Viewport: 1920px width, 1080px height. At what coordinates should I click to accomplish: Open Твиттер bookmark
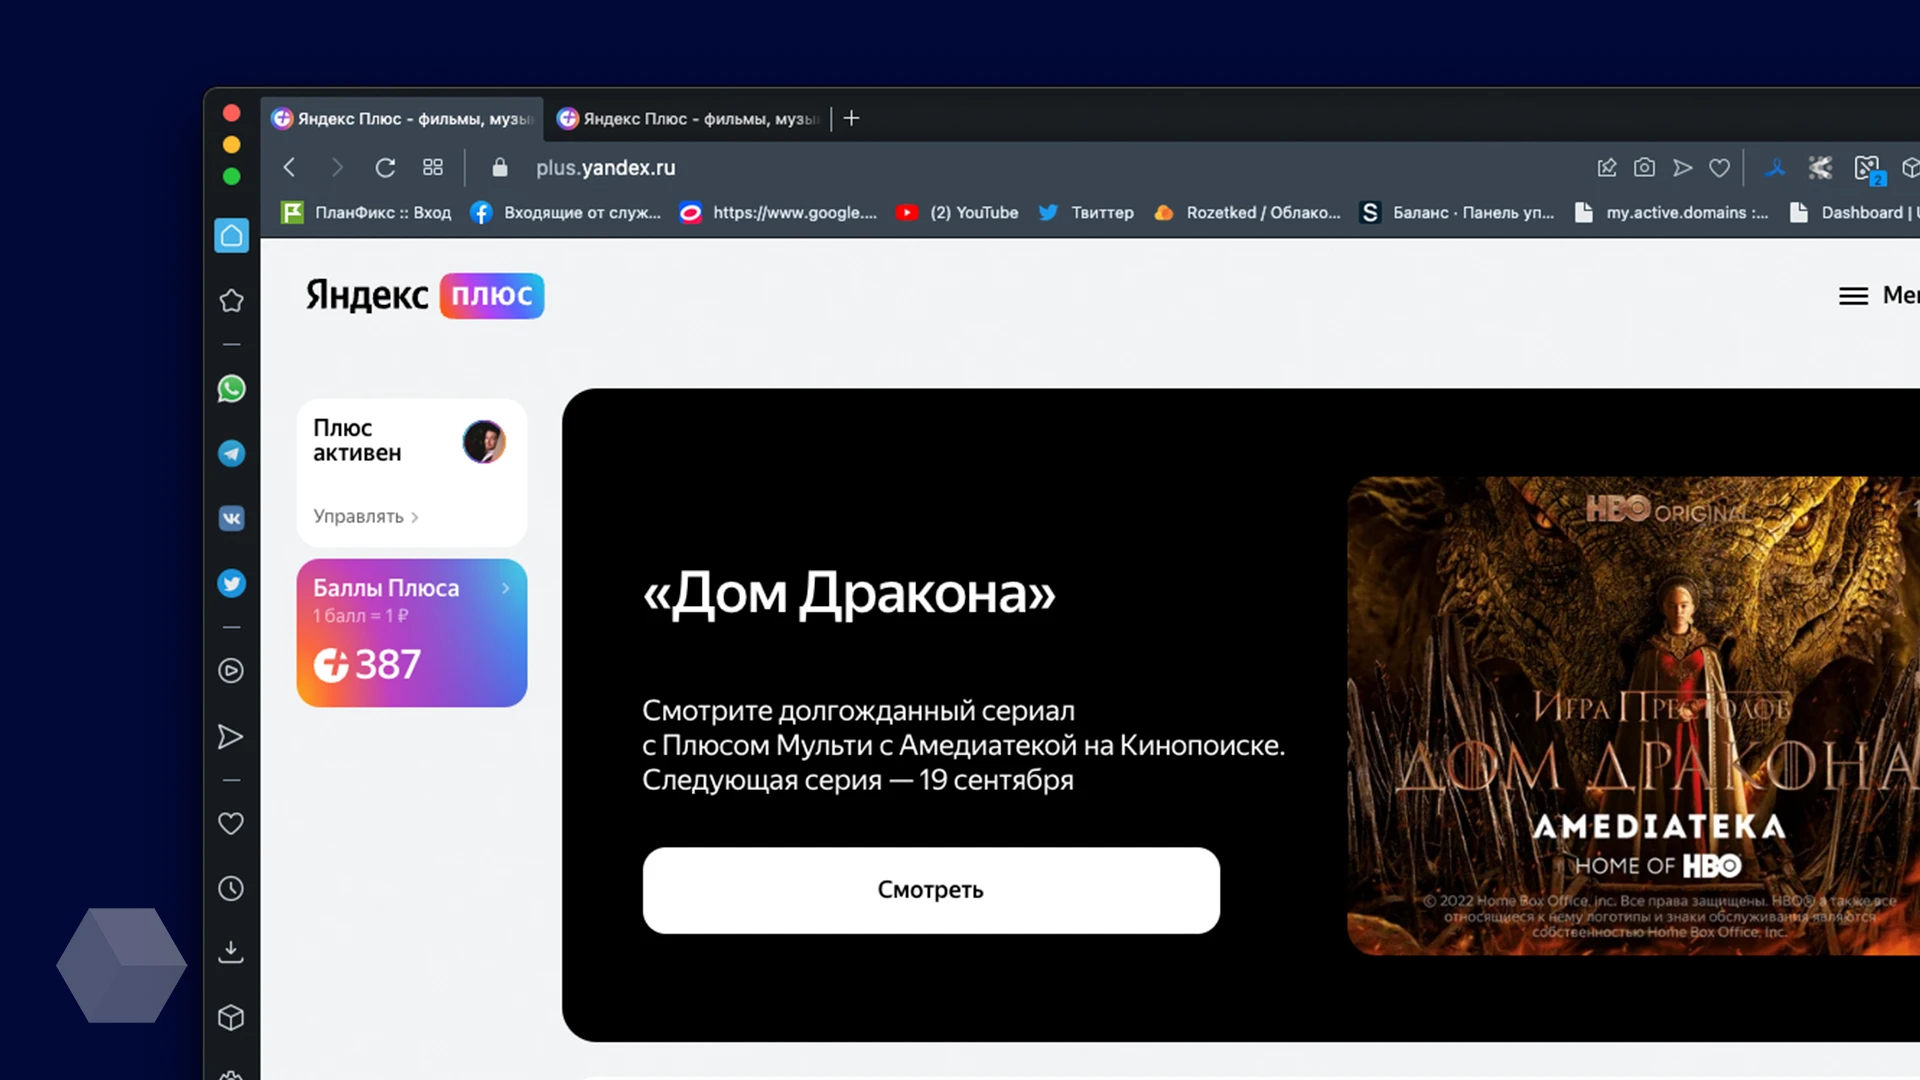[1086, 212]
